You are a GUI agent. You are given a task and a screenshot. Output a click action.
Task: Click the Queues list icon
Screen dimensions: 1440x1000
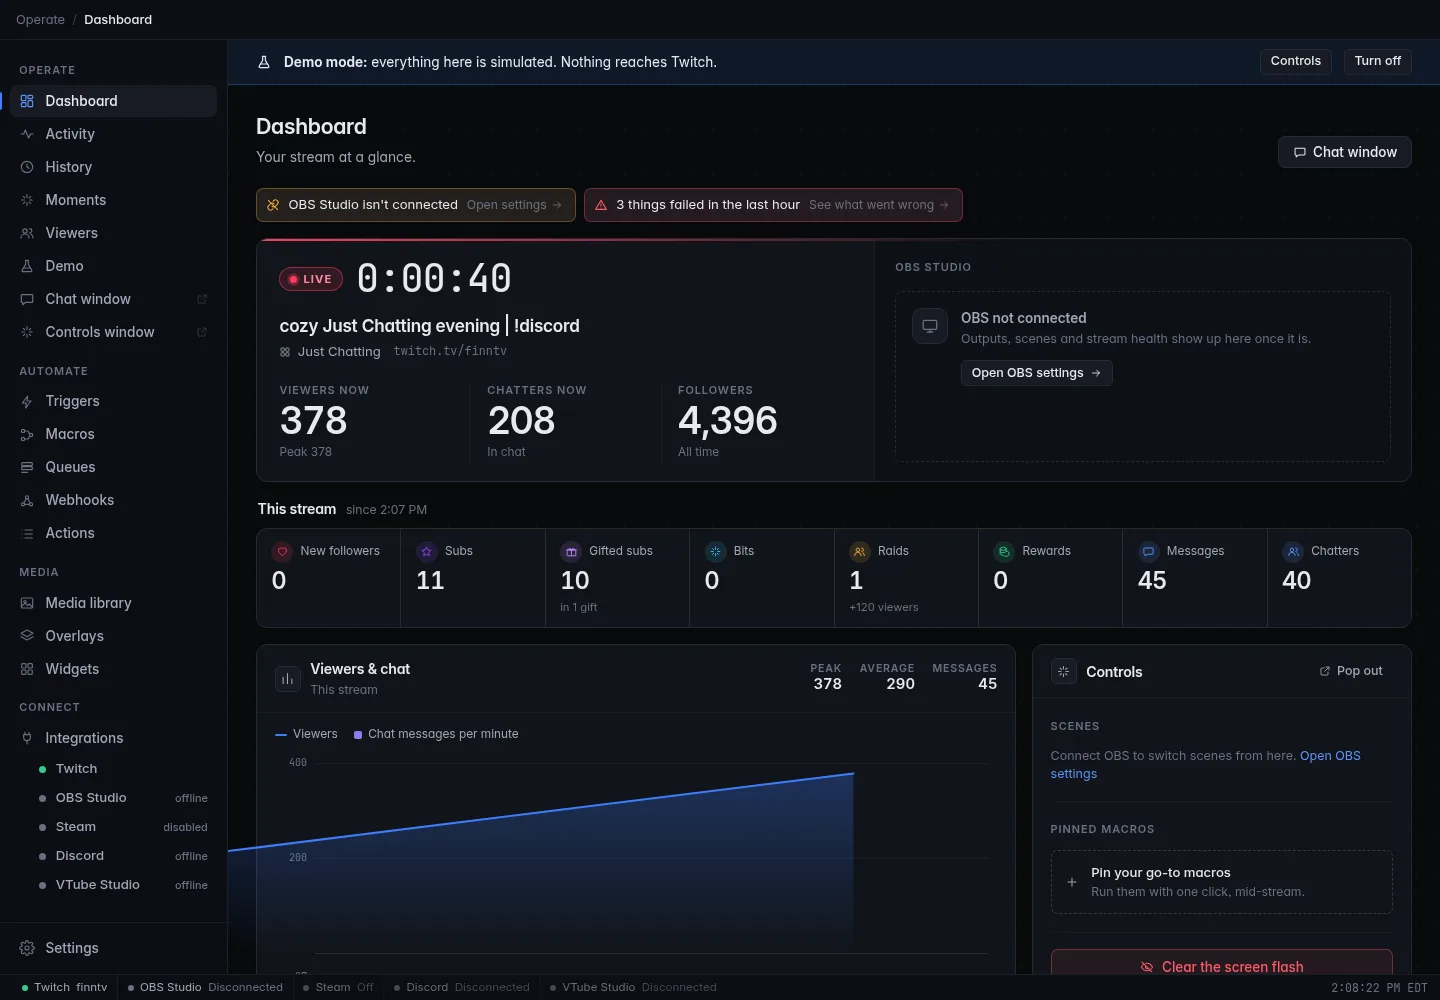point(27,467)
